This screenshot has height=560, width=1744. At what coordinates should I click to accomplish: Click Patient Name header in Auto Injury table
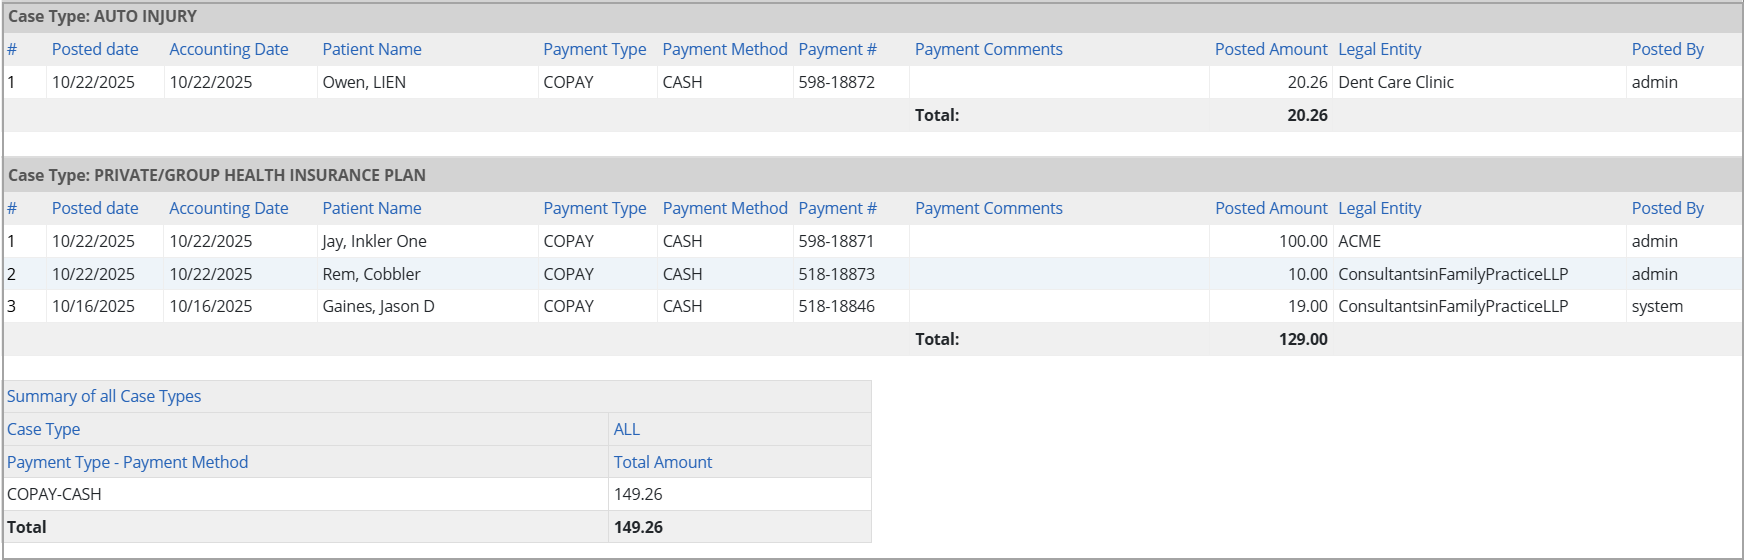point(371,49)
